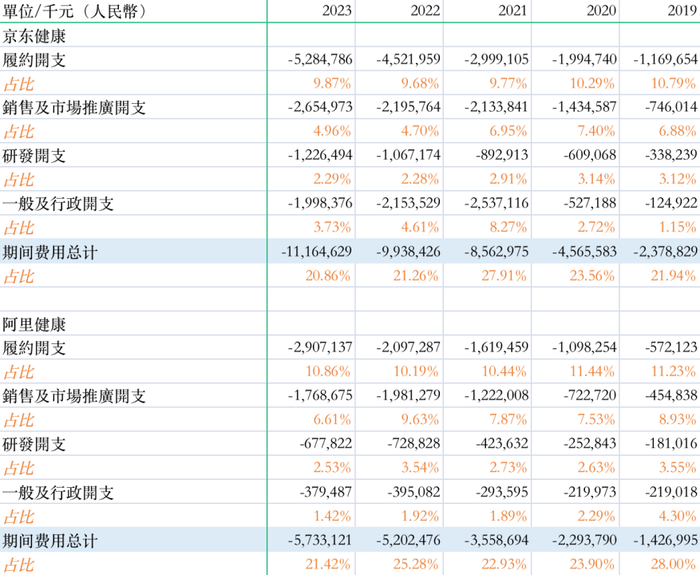Select percentage 21.42%

point(328,564)
